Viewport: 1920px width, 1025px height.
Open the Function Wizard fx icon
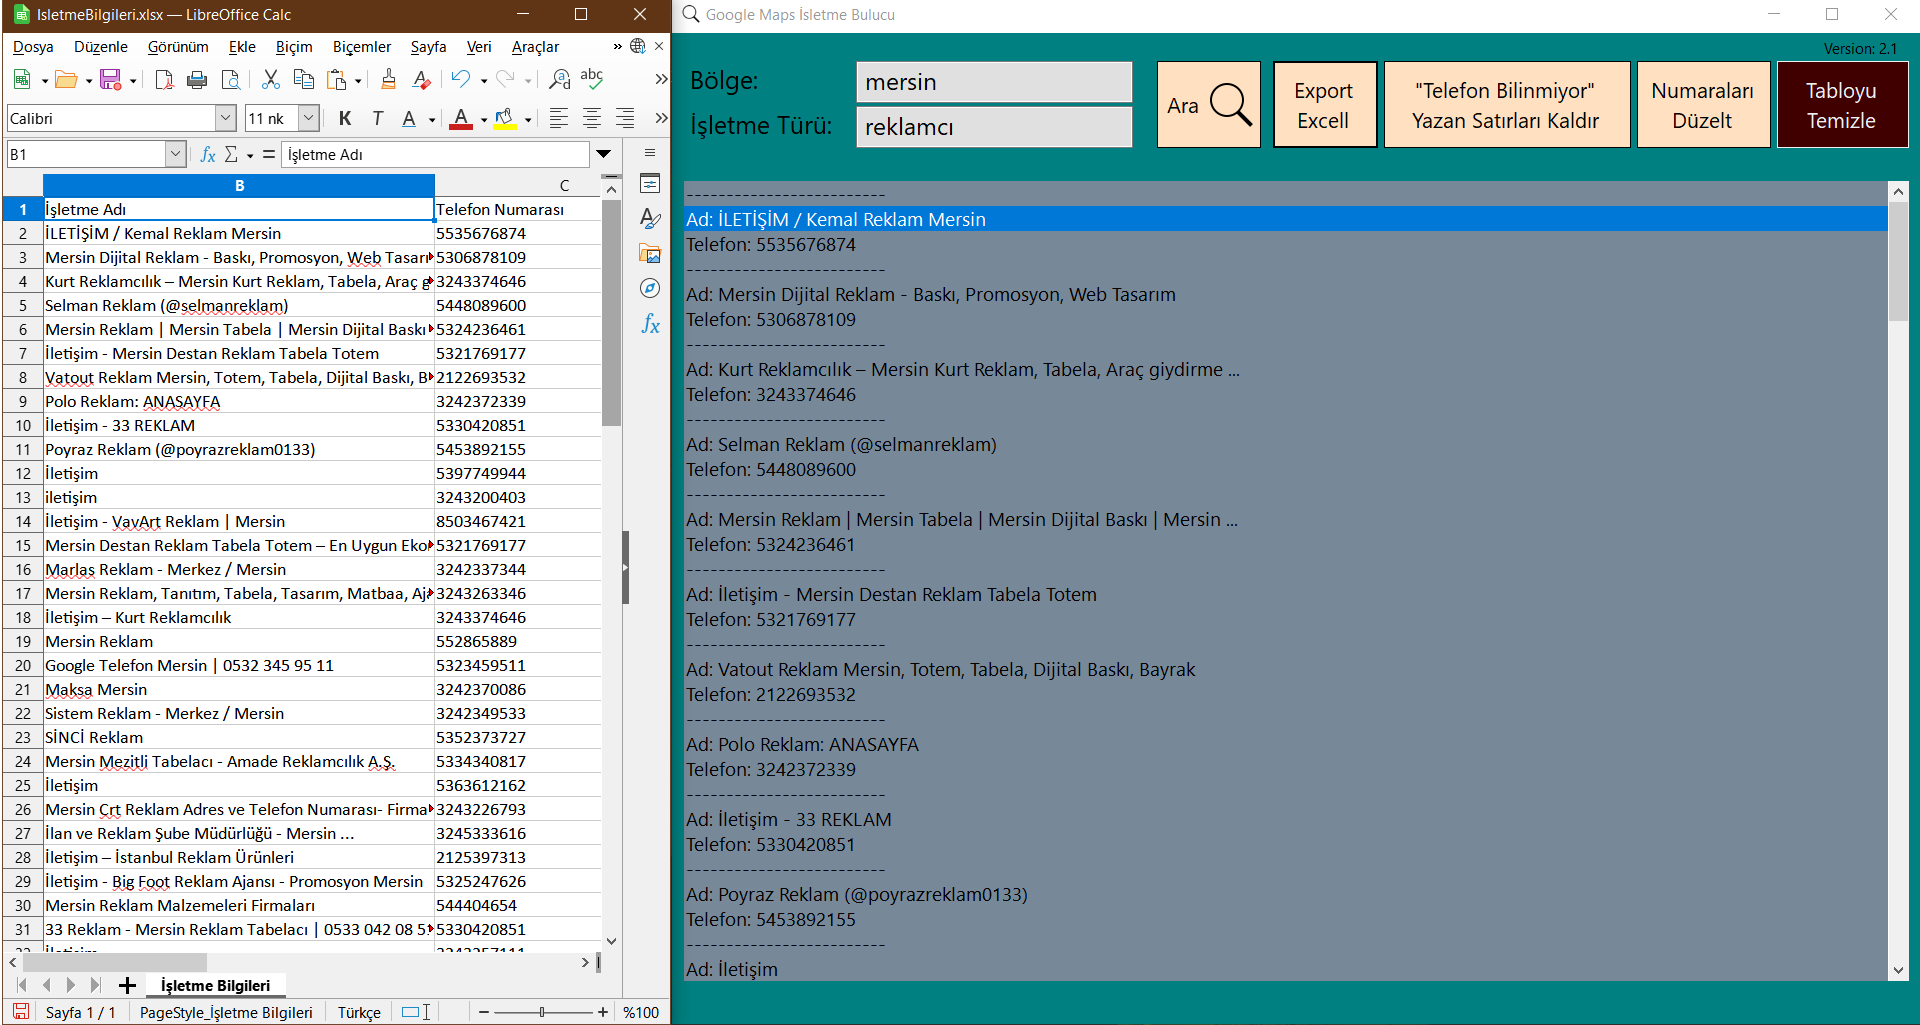[208, 154]
